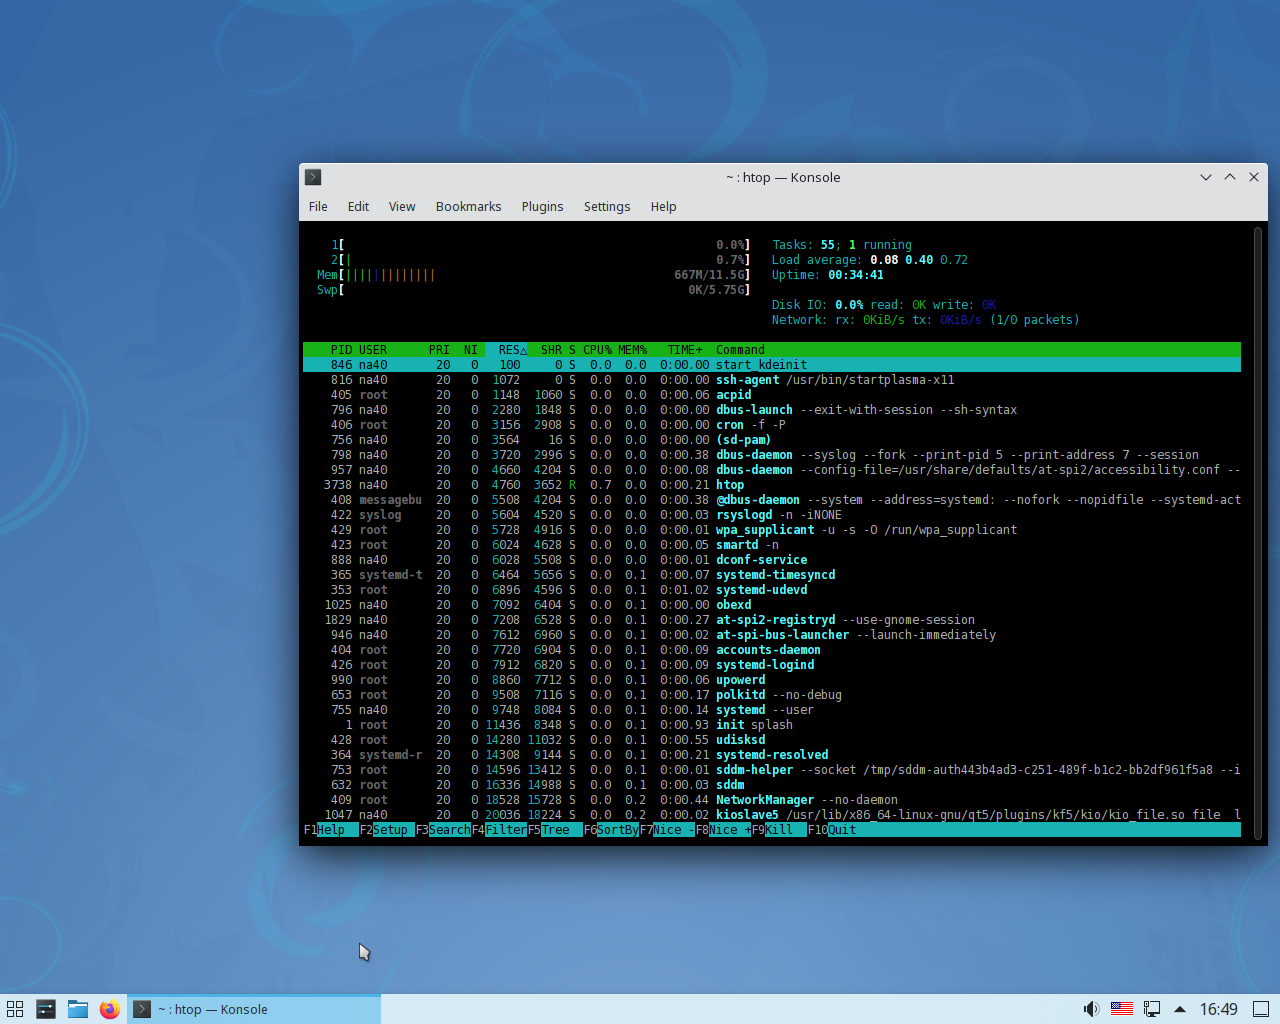
Task: Click the show desktop button
Action: 1262,1009
